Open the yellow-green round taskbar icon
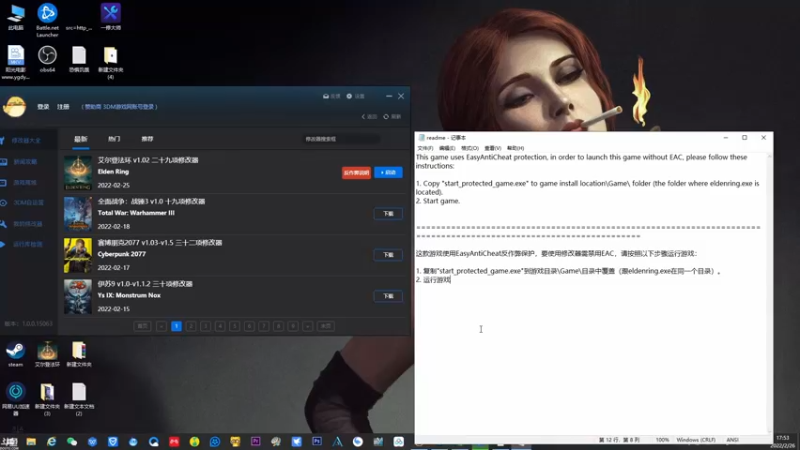 pyautogui.click(x=194, y=442)
